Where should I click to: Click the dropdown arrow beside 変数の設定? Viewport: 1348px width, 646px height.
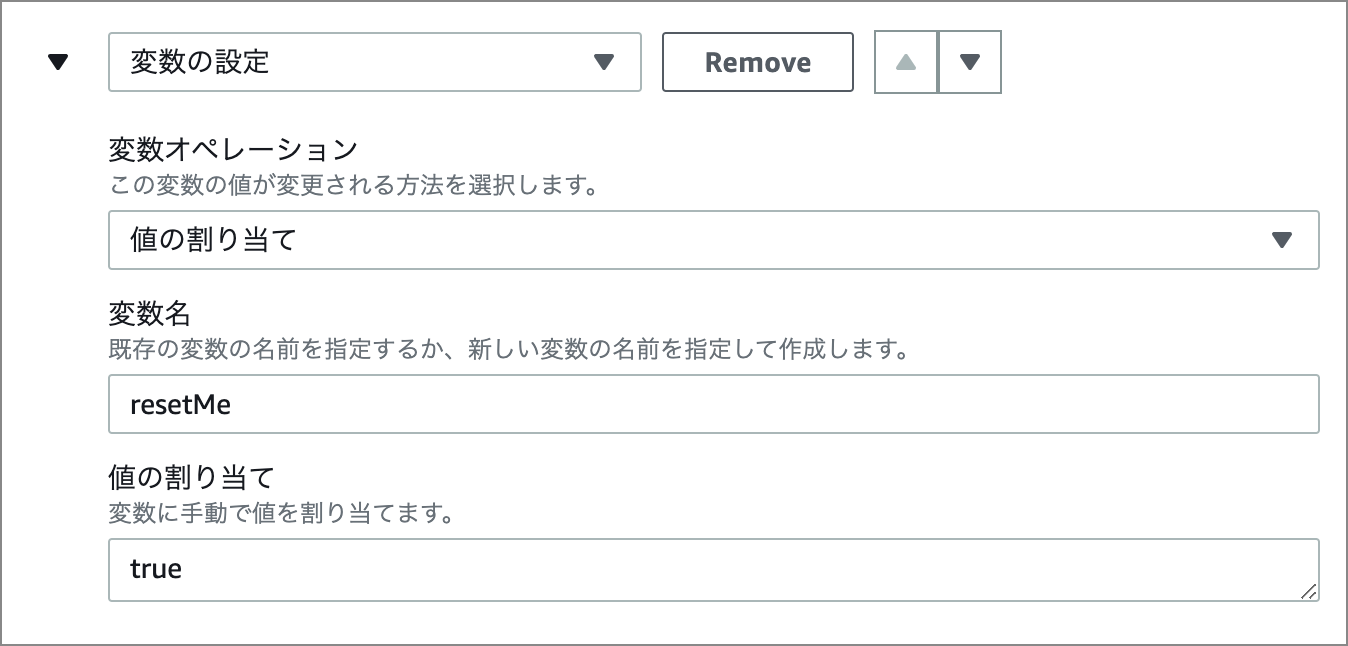(x=604, y=62)
